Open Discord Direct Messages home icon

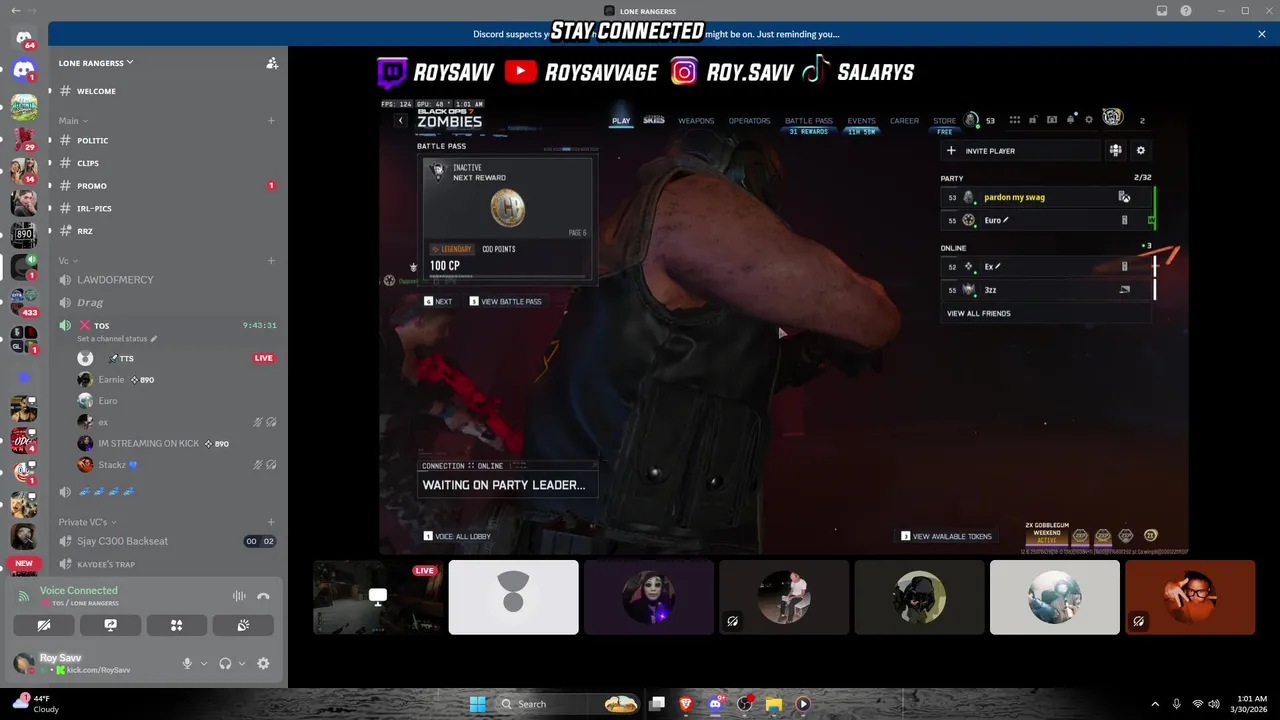coord(24,38)
